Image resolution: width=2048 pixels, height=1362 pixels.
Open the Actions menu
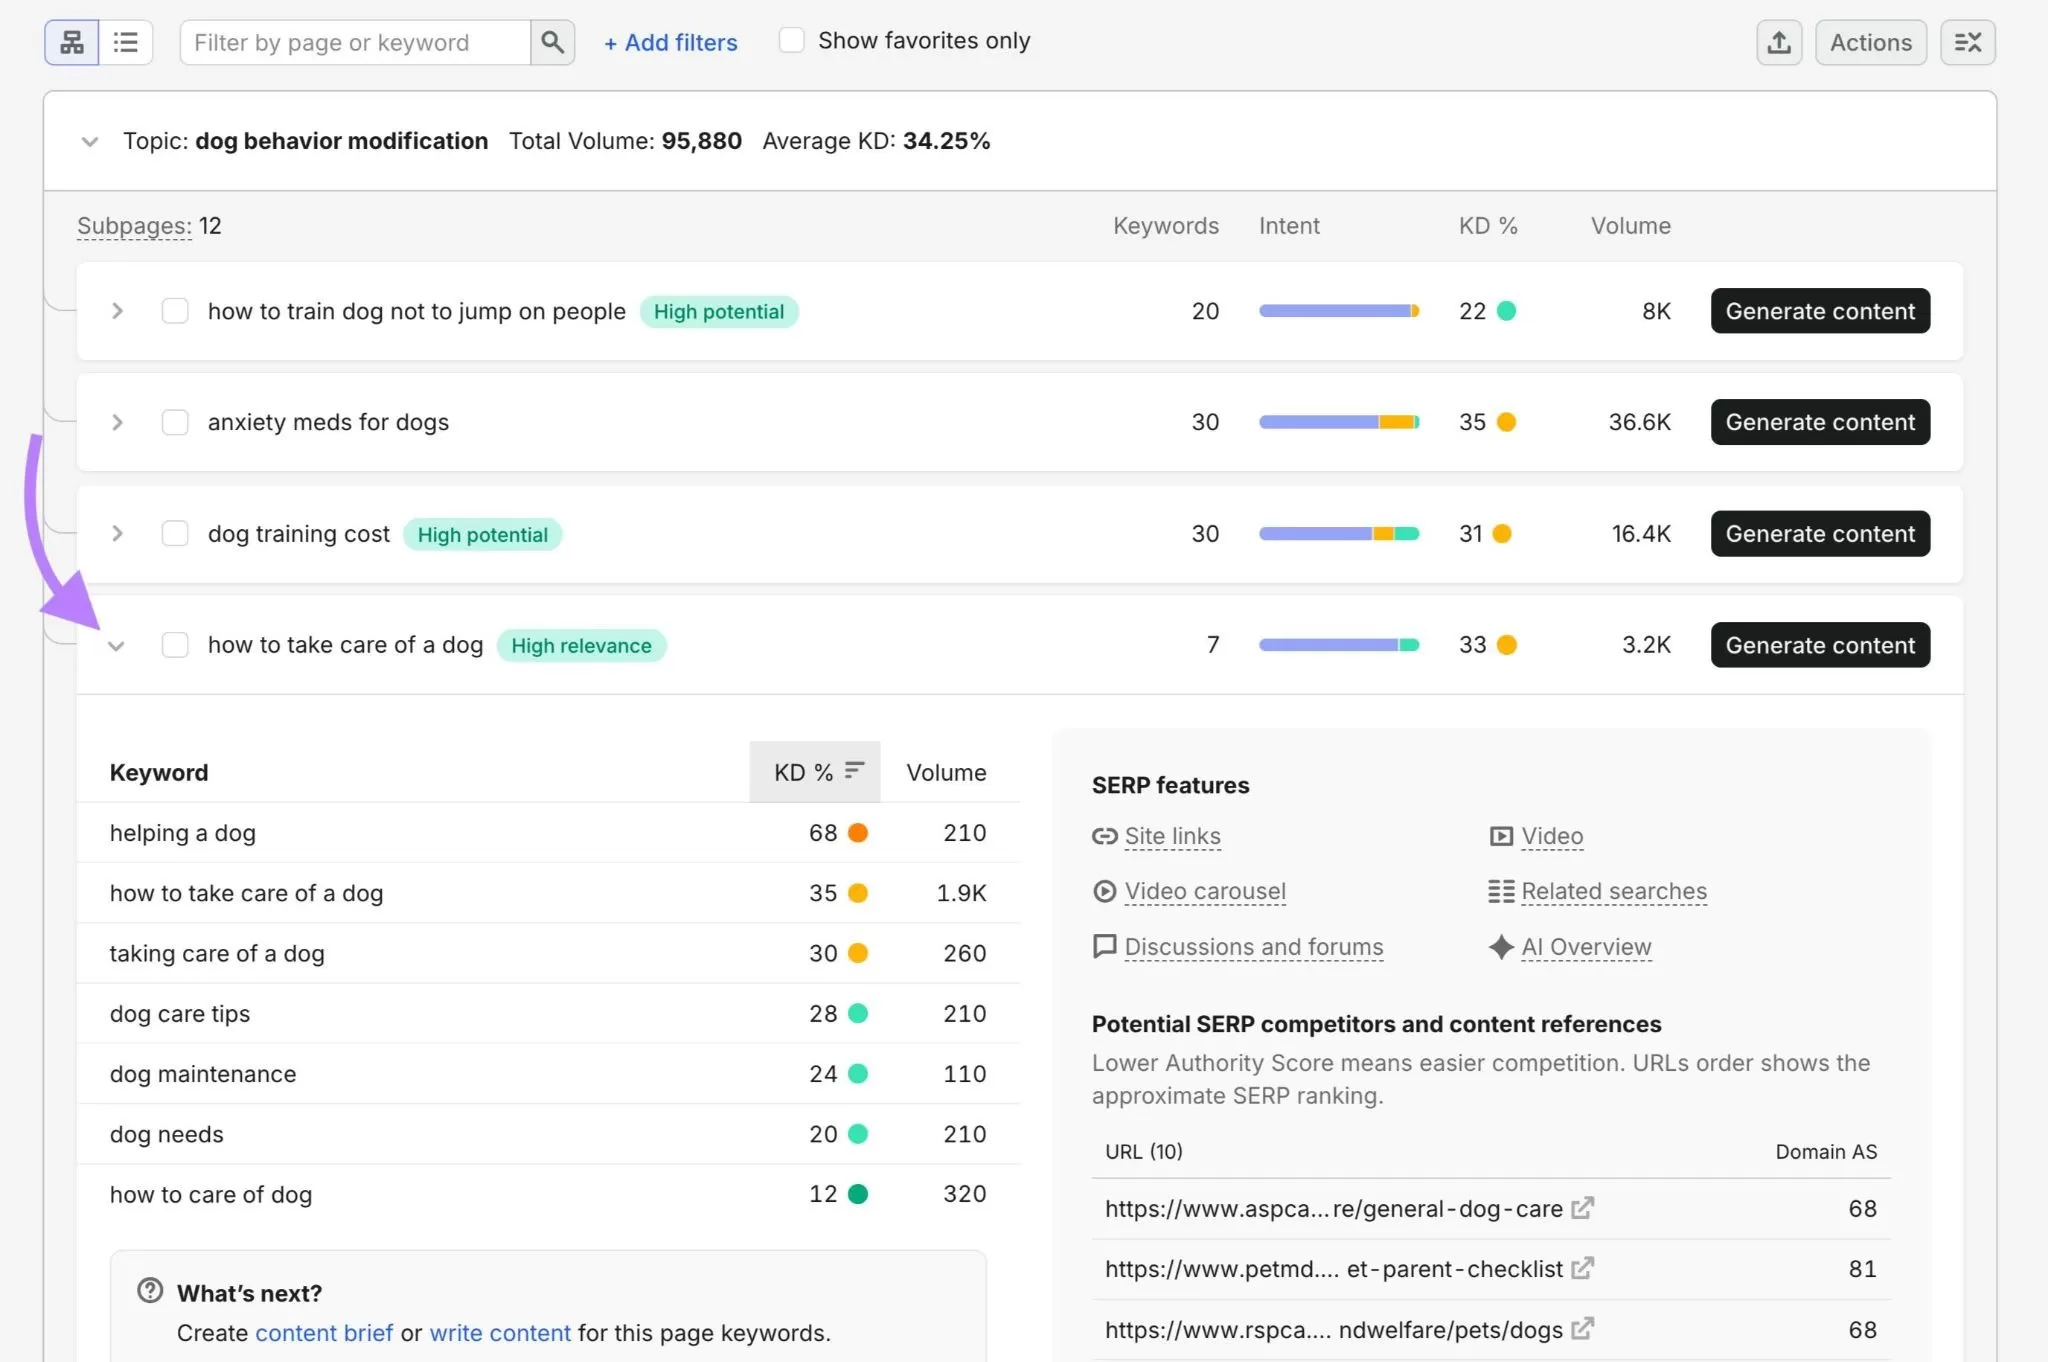click(1870, 42)
